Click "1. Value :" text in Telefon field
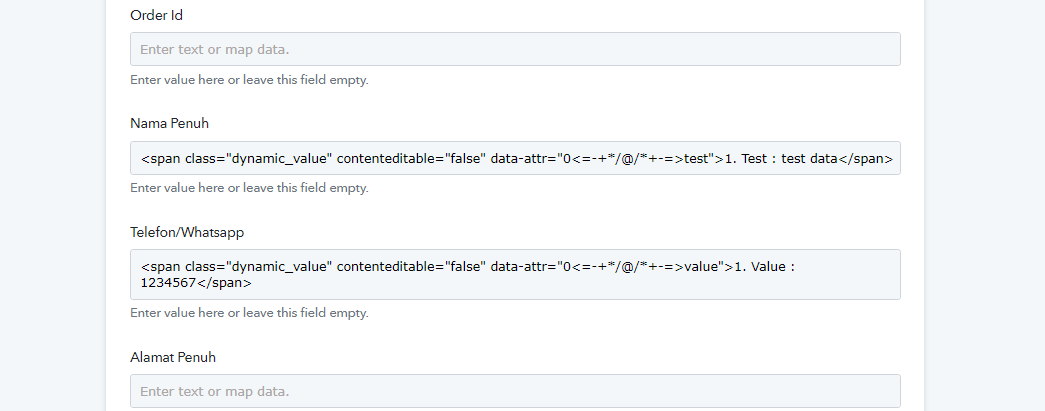The height and width of the screenshot is (411, 1045). click(x=764, y=267)
